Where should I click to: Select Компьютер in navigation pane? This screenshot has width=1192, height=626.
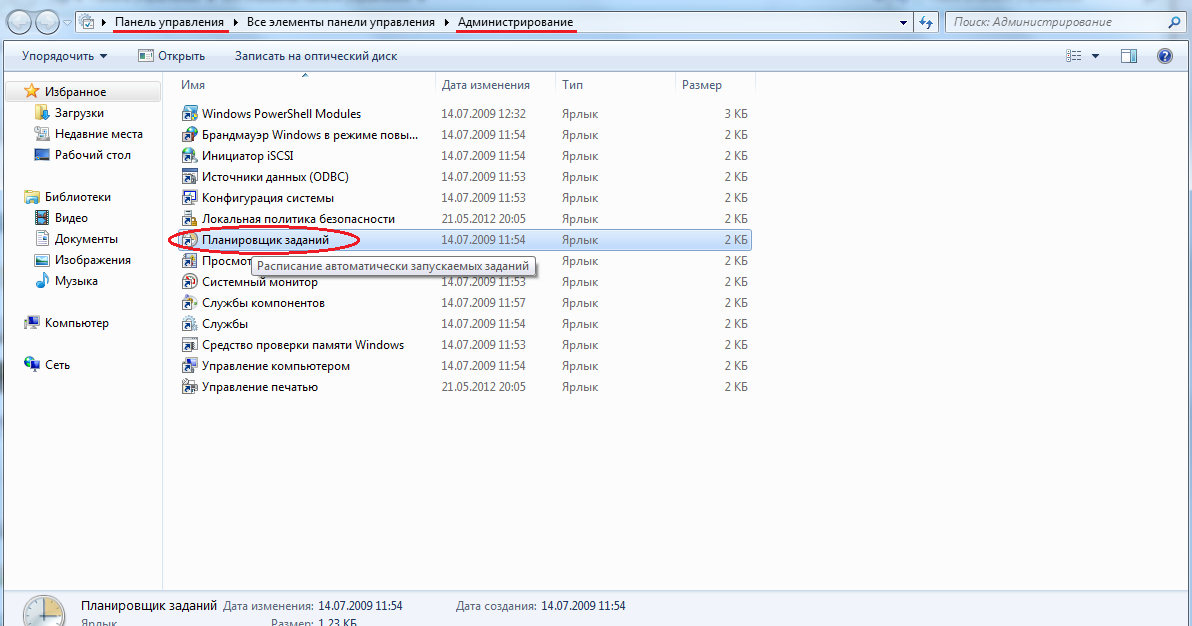[76, 323]
